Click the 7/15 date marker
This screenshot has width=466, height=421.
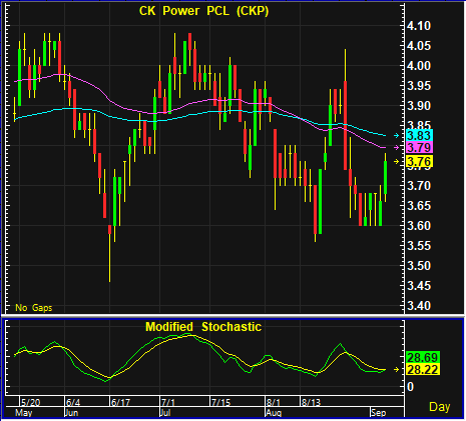coord(221,402)
